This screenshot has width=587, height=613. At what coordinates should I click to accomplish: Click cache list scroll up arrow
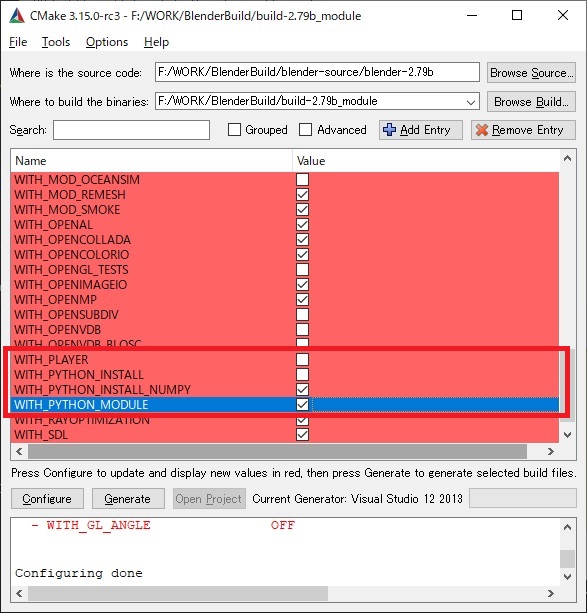(x=567, y=158)
